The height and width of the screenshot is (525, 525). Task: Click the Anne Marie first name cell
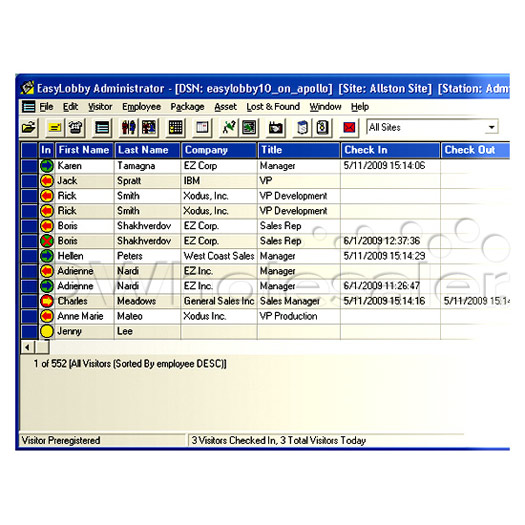pyautogui.click(x=84, y=316)
